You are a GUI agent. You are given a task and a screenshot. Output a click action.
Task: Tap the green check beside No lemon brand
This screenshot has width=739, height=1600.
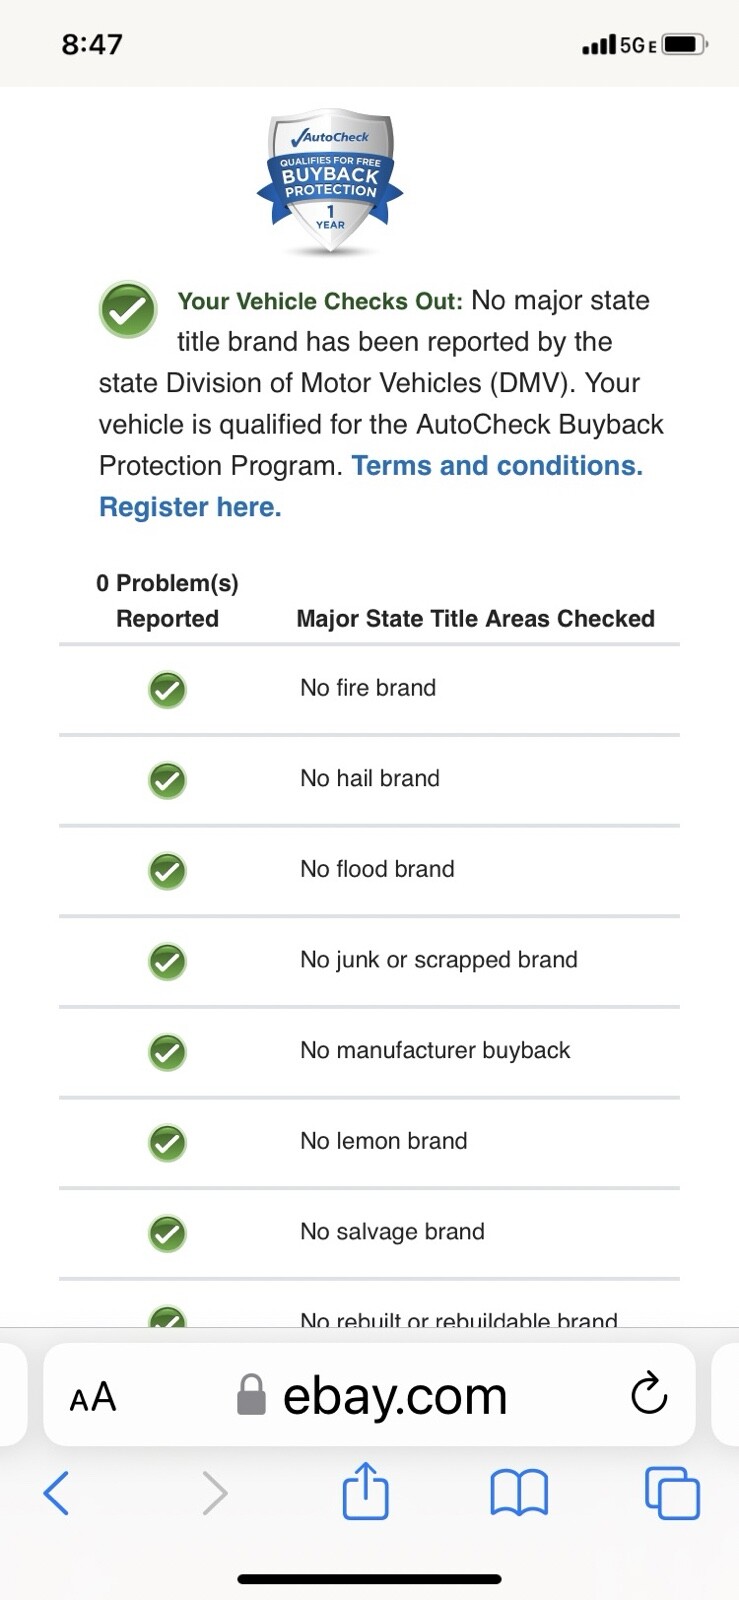point(167,1142)
